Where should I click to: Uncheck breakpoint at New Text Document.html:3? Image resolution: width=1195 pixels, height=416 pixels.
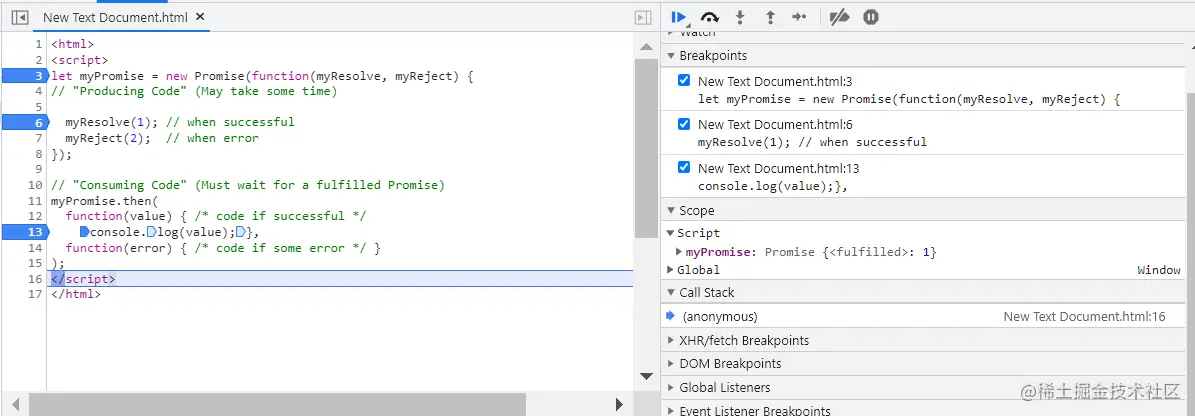click(684, 80)
